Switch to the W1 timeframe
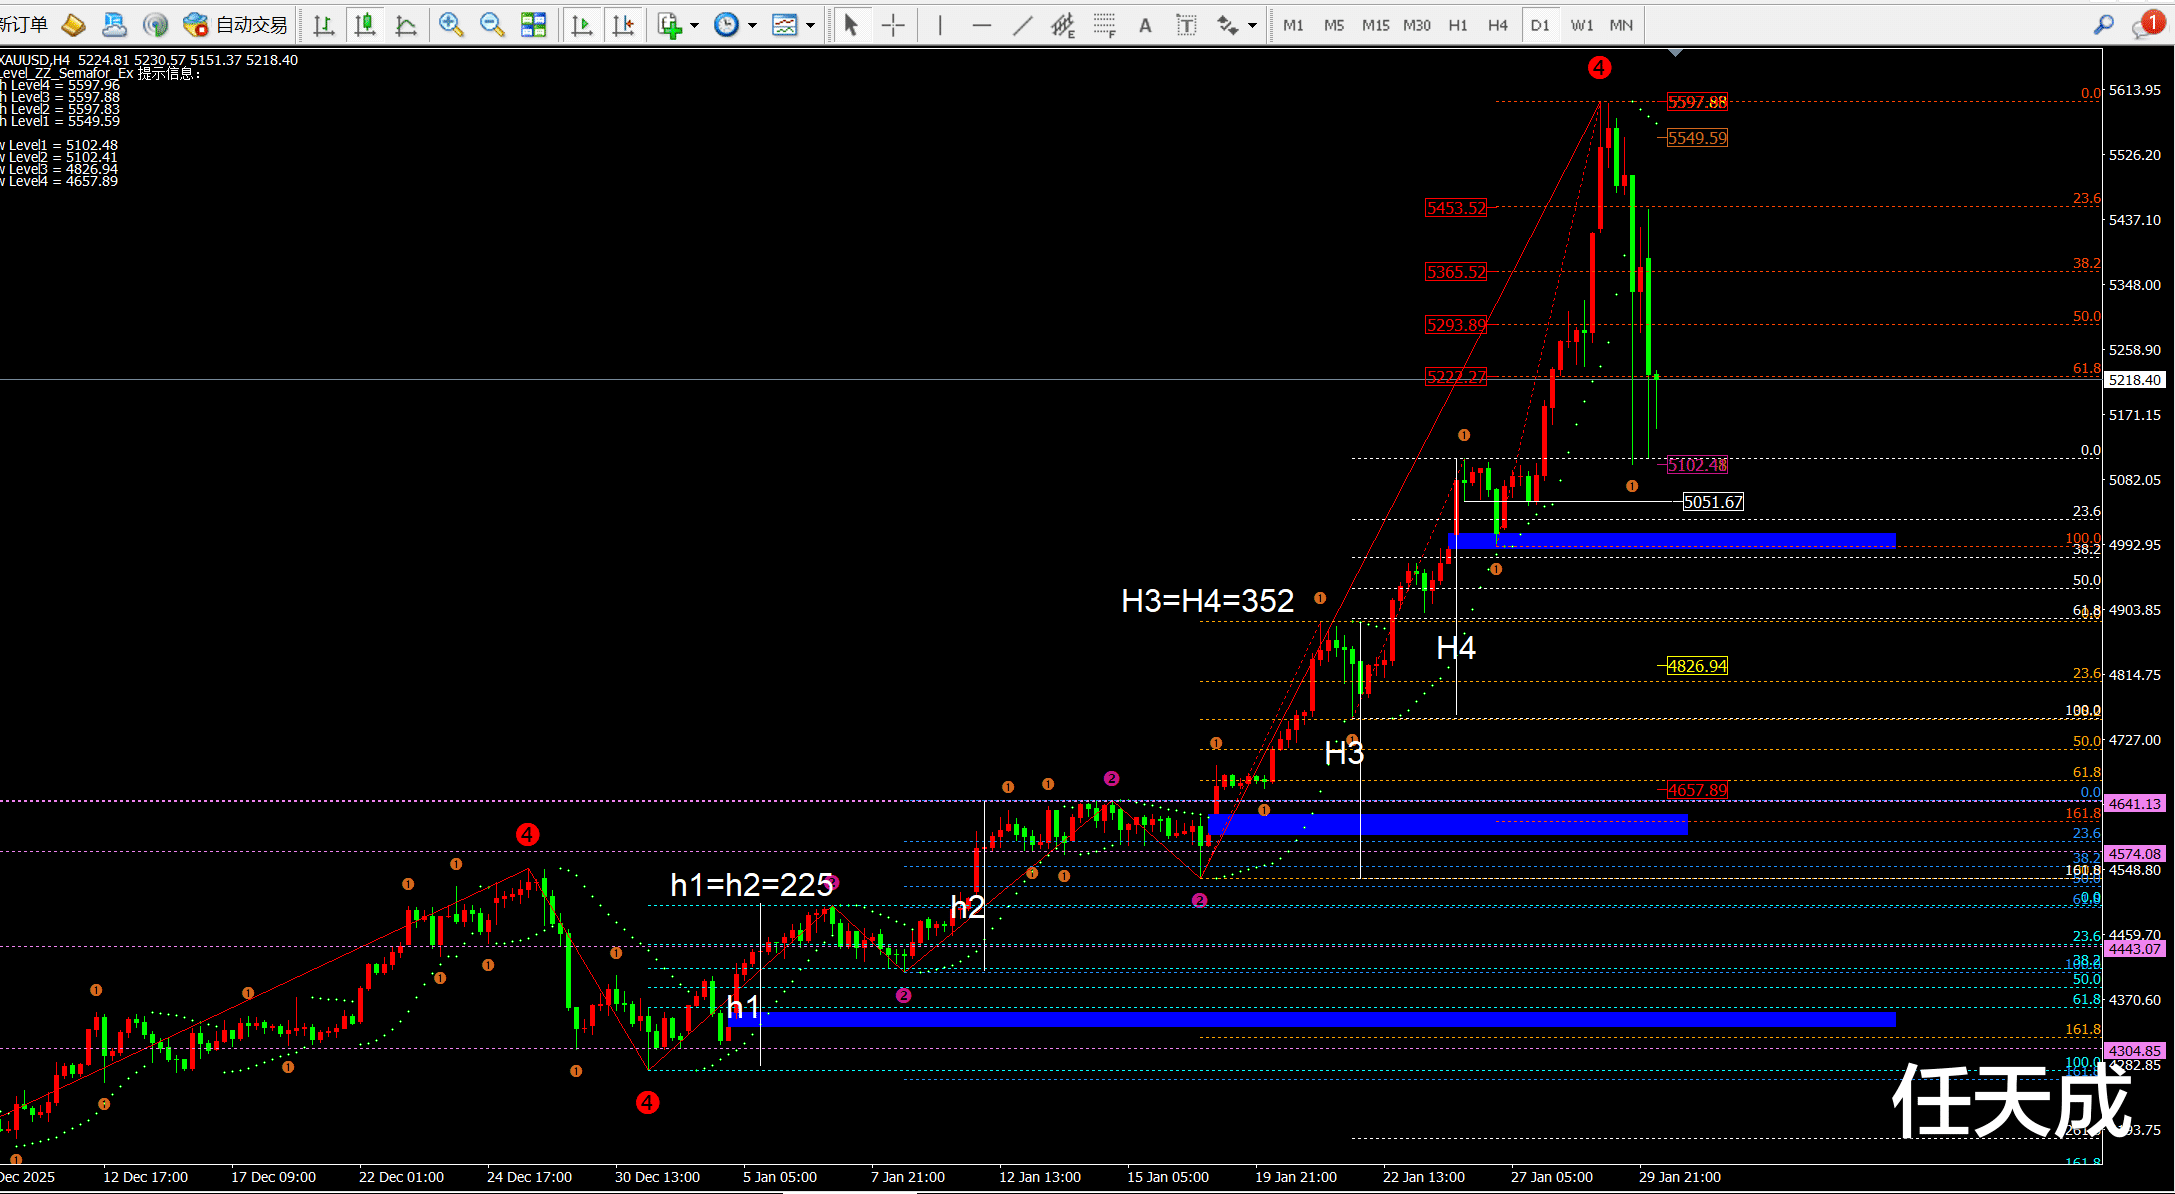 1581,25
